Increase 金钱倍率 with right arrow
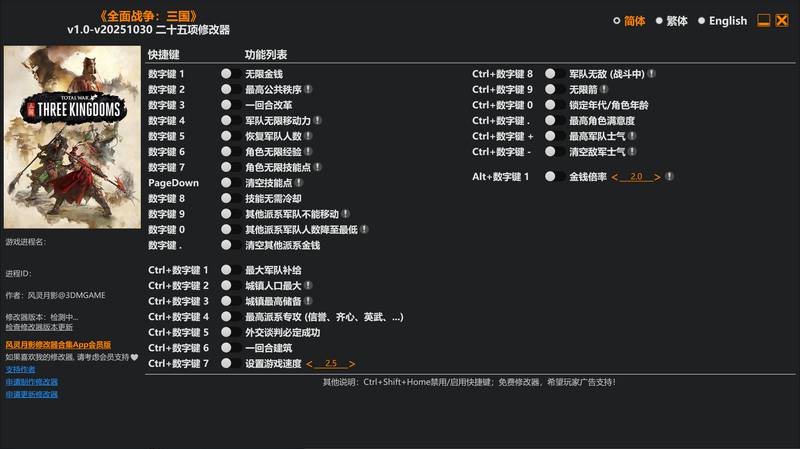The width and height of the screenshot is (800, 449). (x=657, y=177)
